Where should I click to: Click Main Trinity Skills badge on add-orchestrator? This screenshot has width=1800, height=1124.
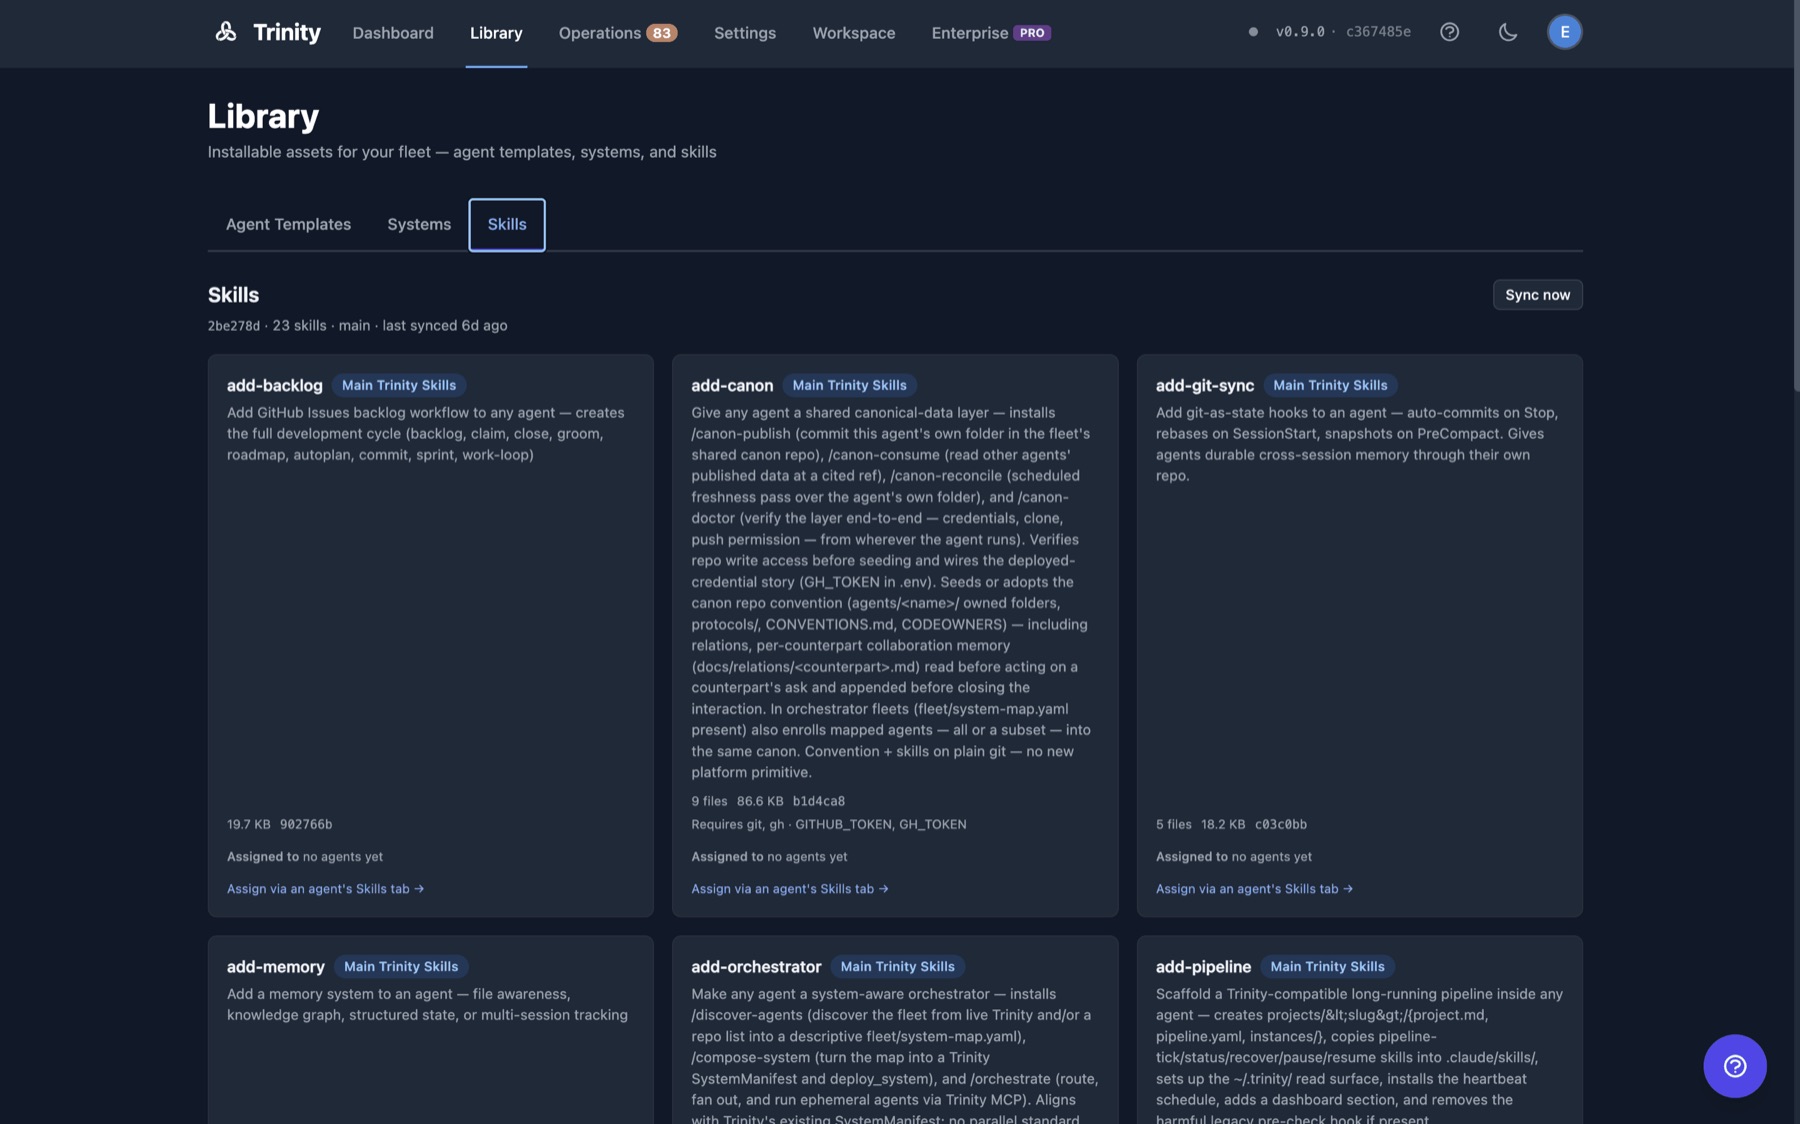897,967
